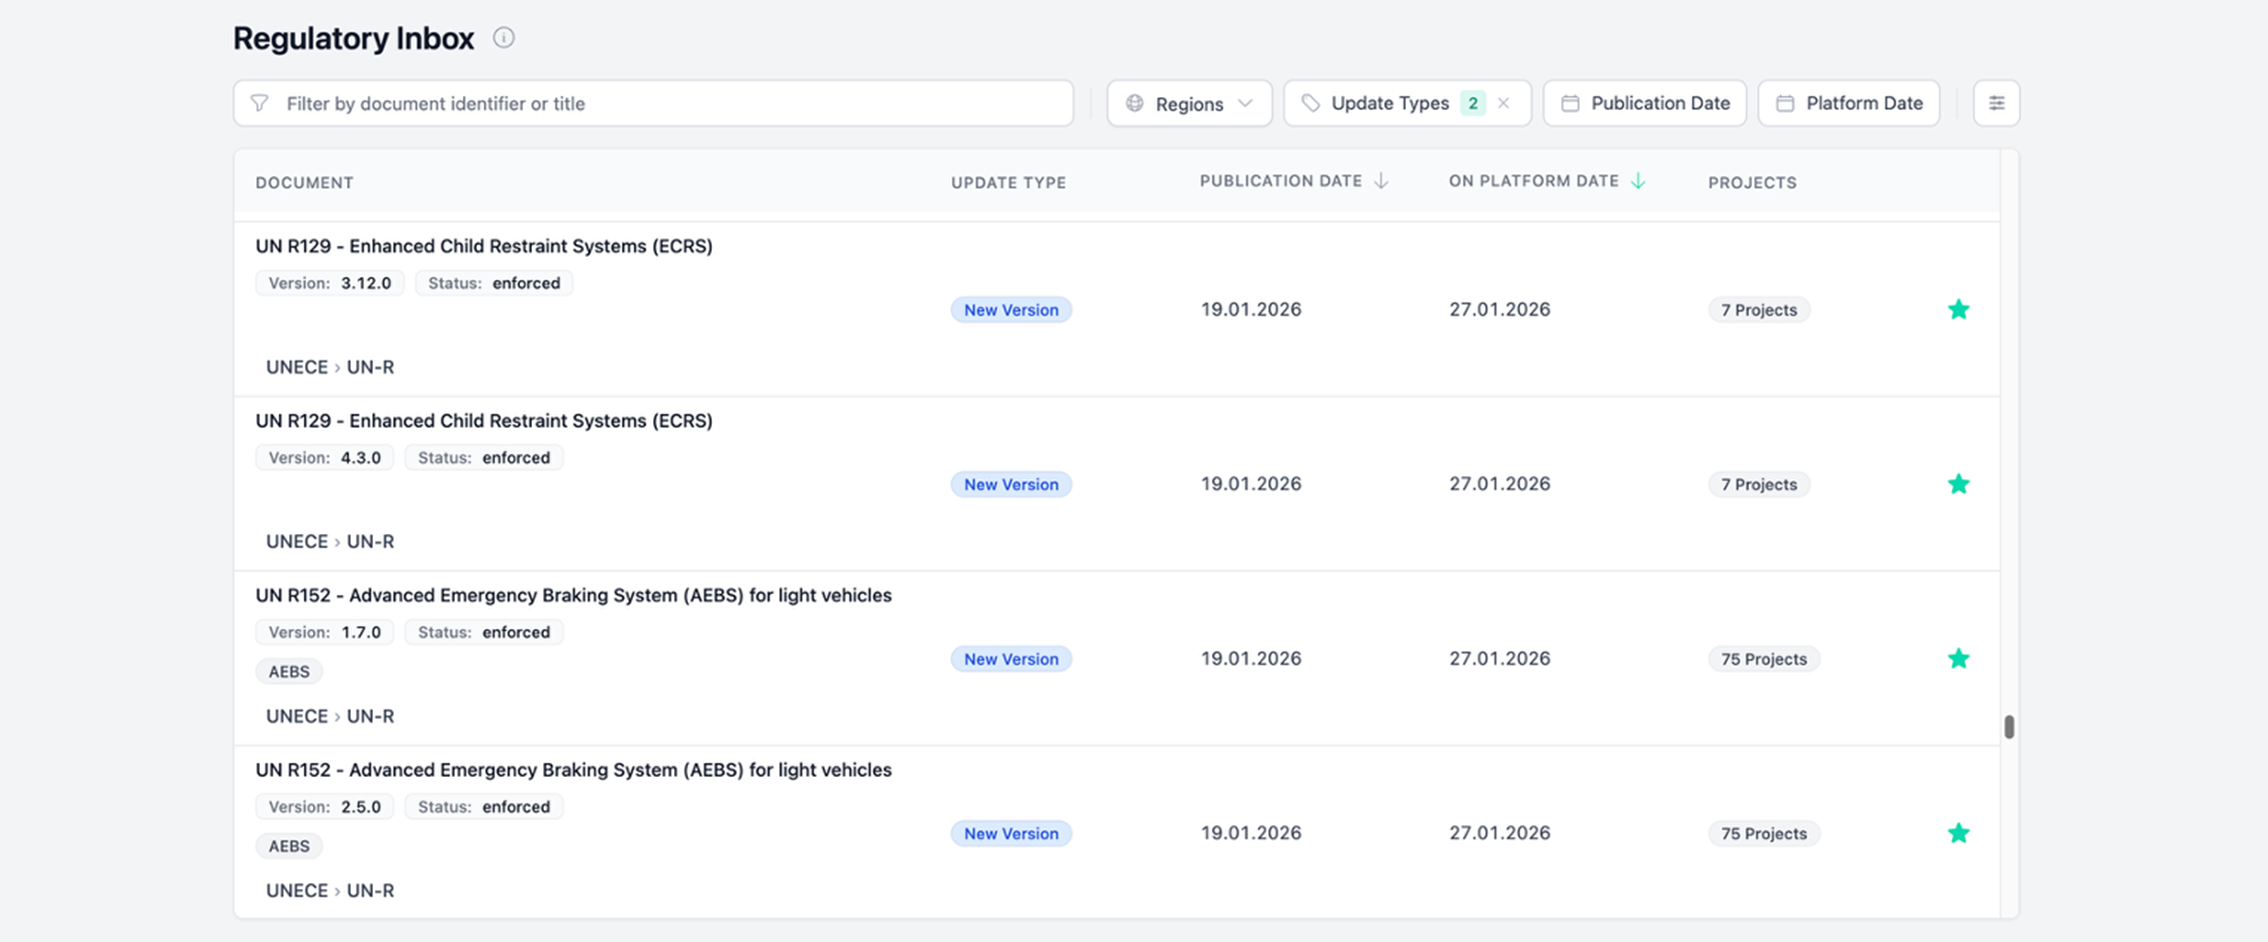Click the sort arrow on Publication Date column
This screenshot has width=2268, height=942.
click(1383, 181)
